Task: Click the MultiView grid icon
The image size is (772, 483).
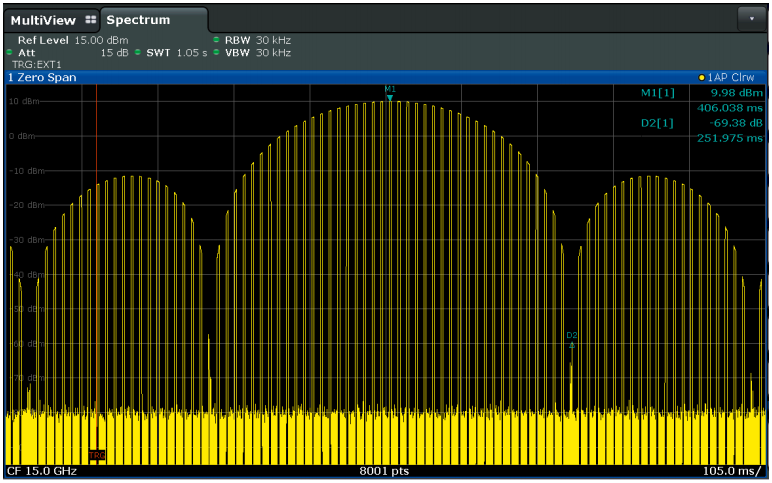Action: tap(91, 19)
